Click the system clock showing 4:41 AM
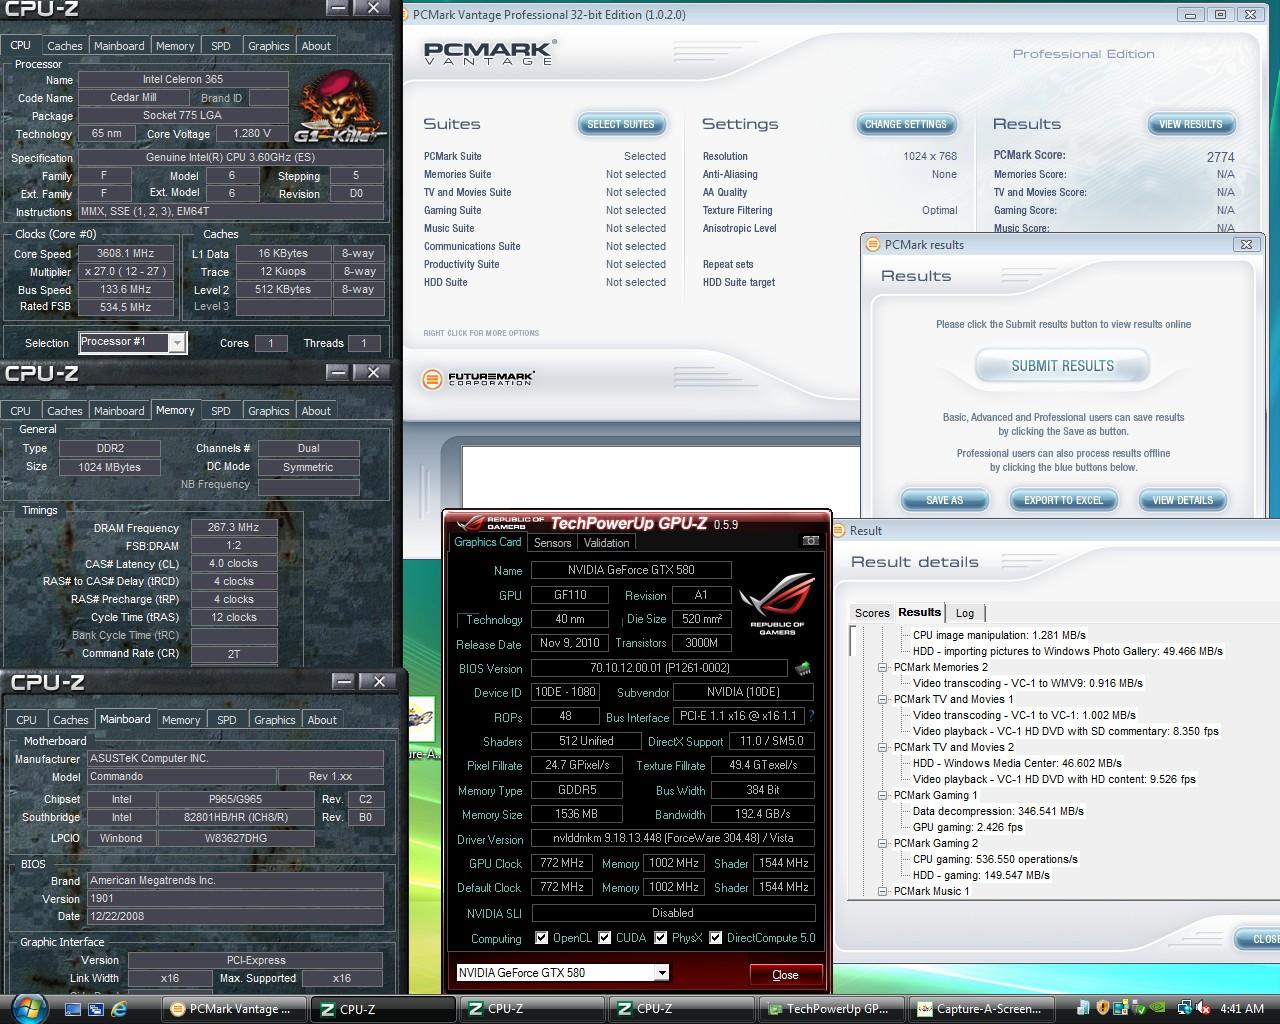Image resolution: width=1280 pixels, height=1024 pixels. pyautogui.click(x=1241, y=1009)
